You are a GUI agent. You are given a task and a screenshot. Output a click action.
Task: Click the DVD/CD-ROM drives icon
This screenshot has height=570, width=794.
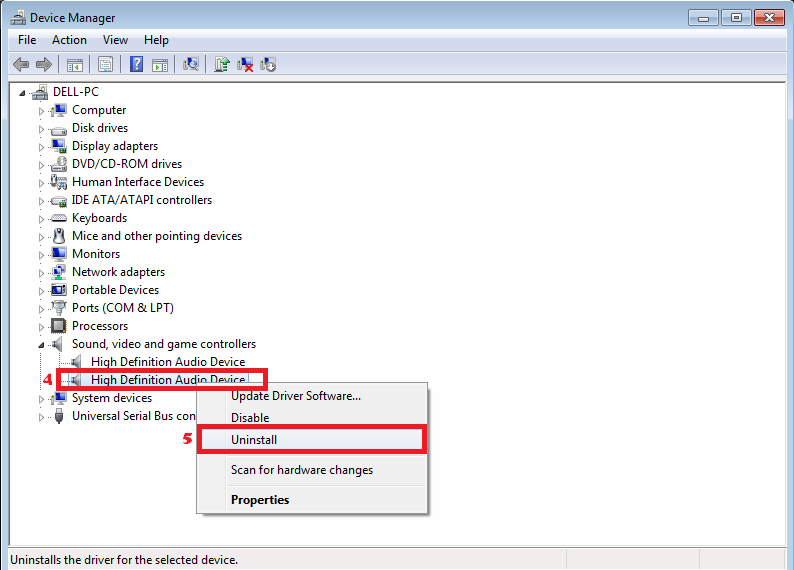pyautogui.click(x=59, y=164)
